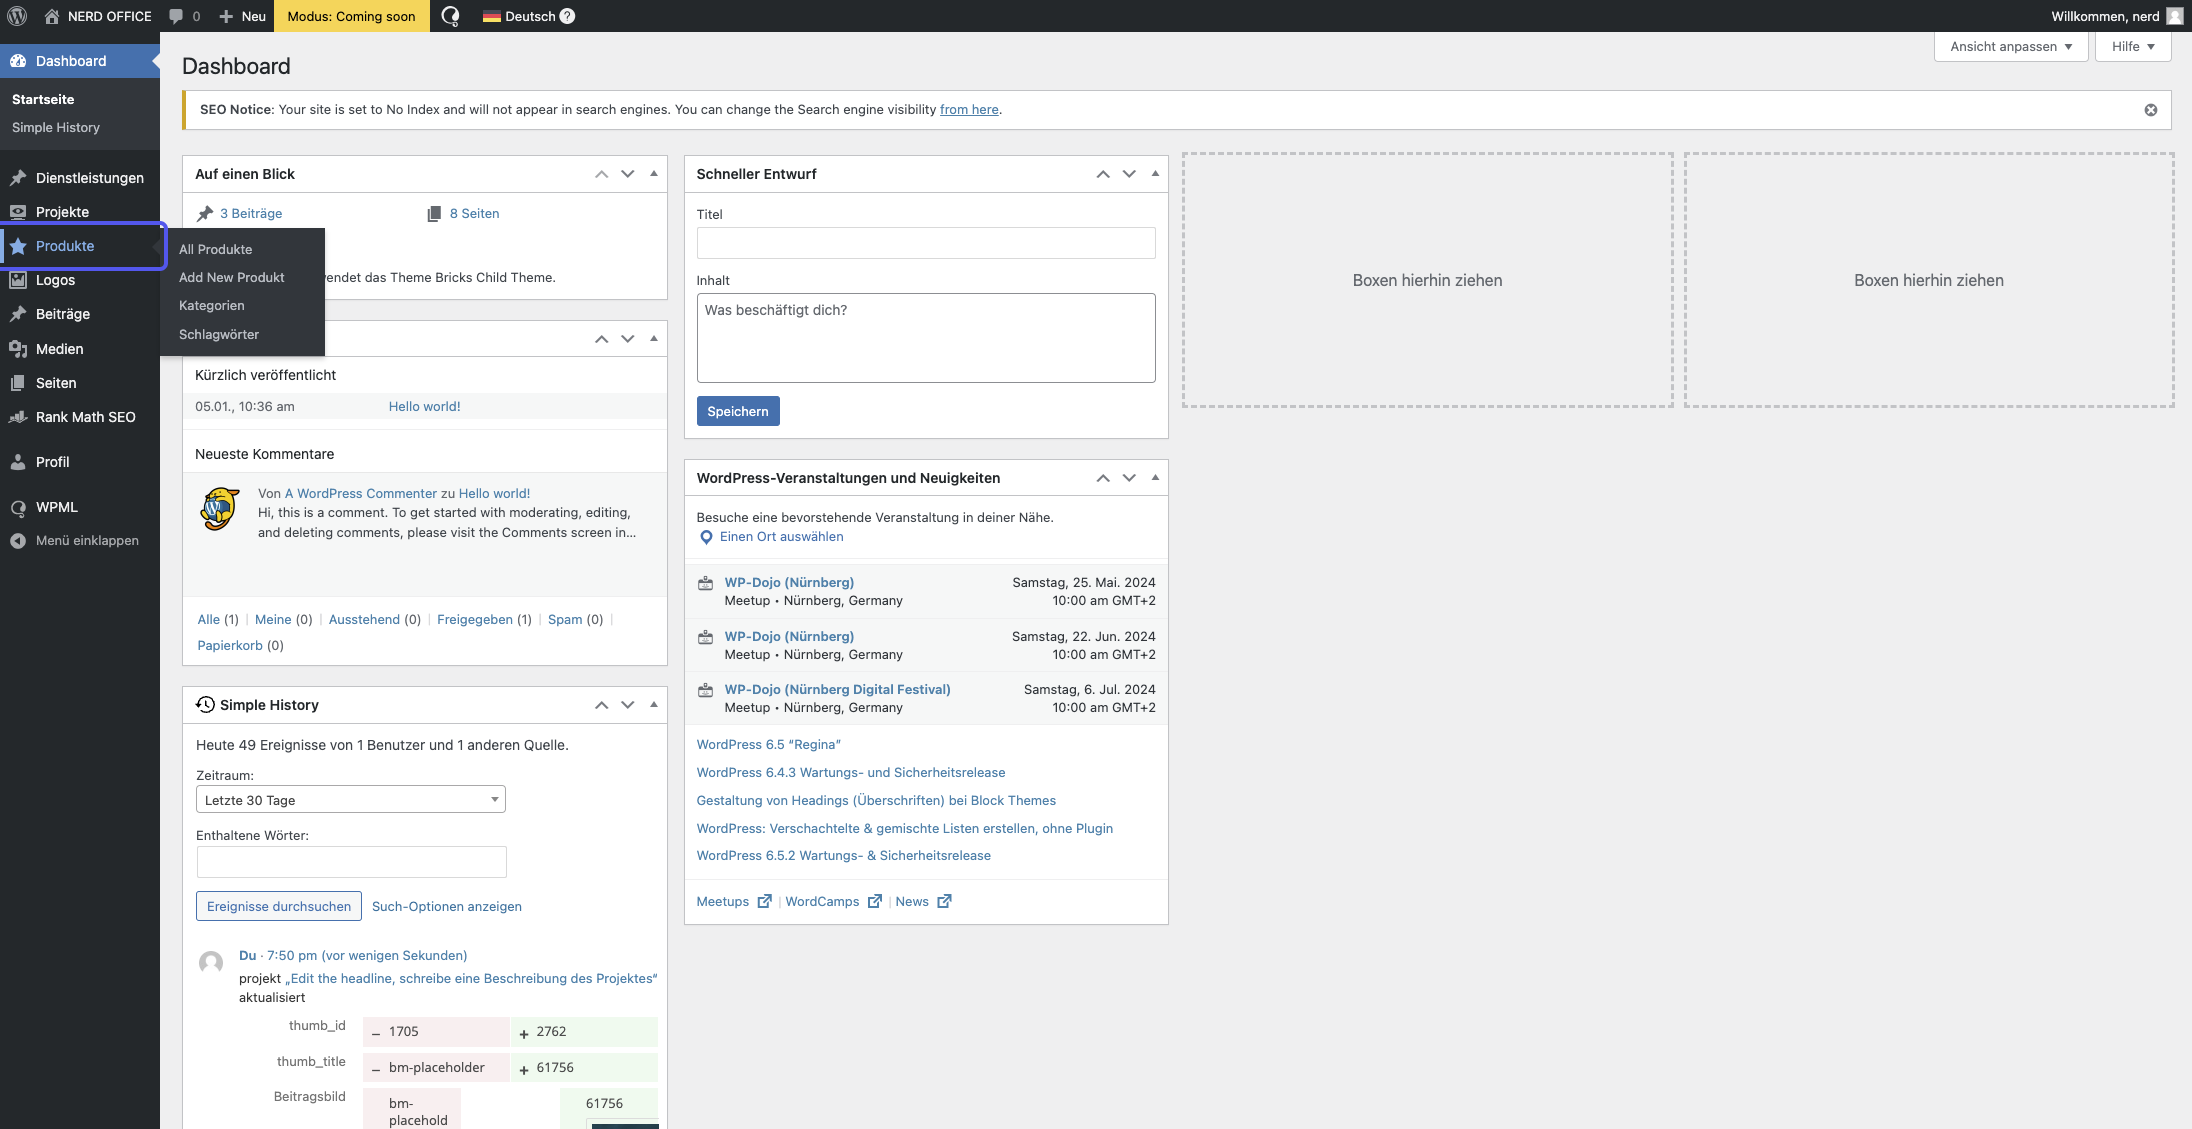
Task: Click the WPML icon in admin bar
Action: (450, 16)
